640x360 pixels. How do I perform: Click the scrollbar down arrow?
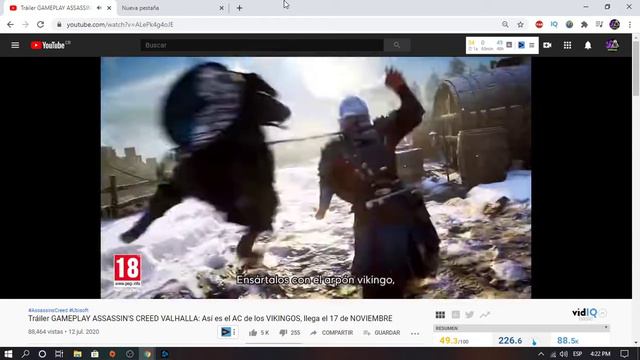tap(636, 344)
